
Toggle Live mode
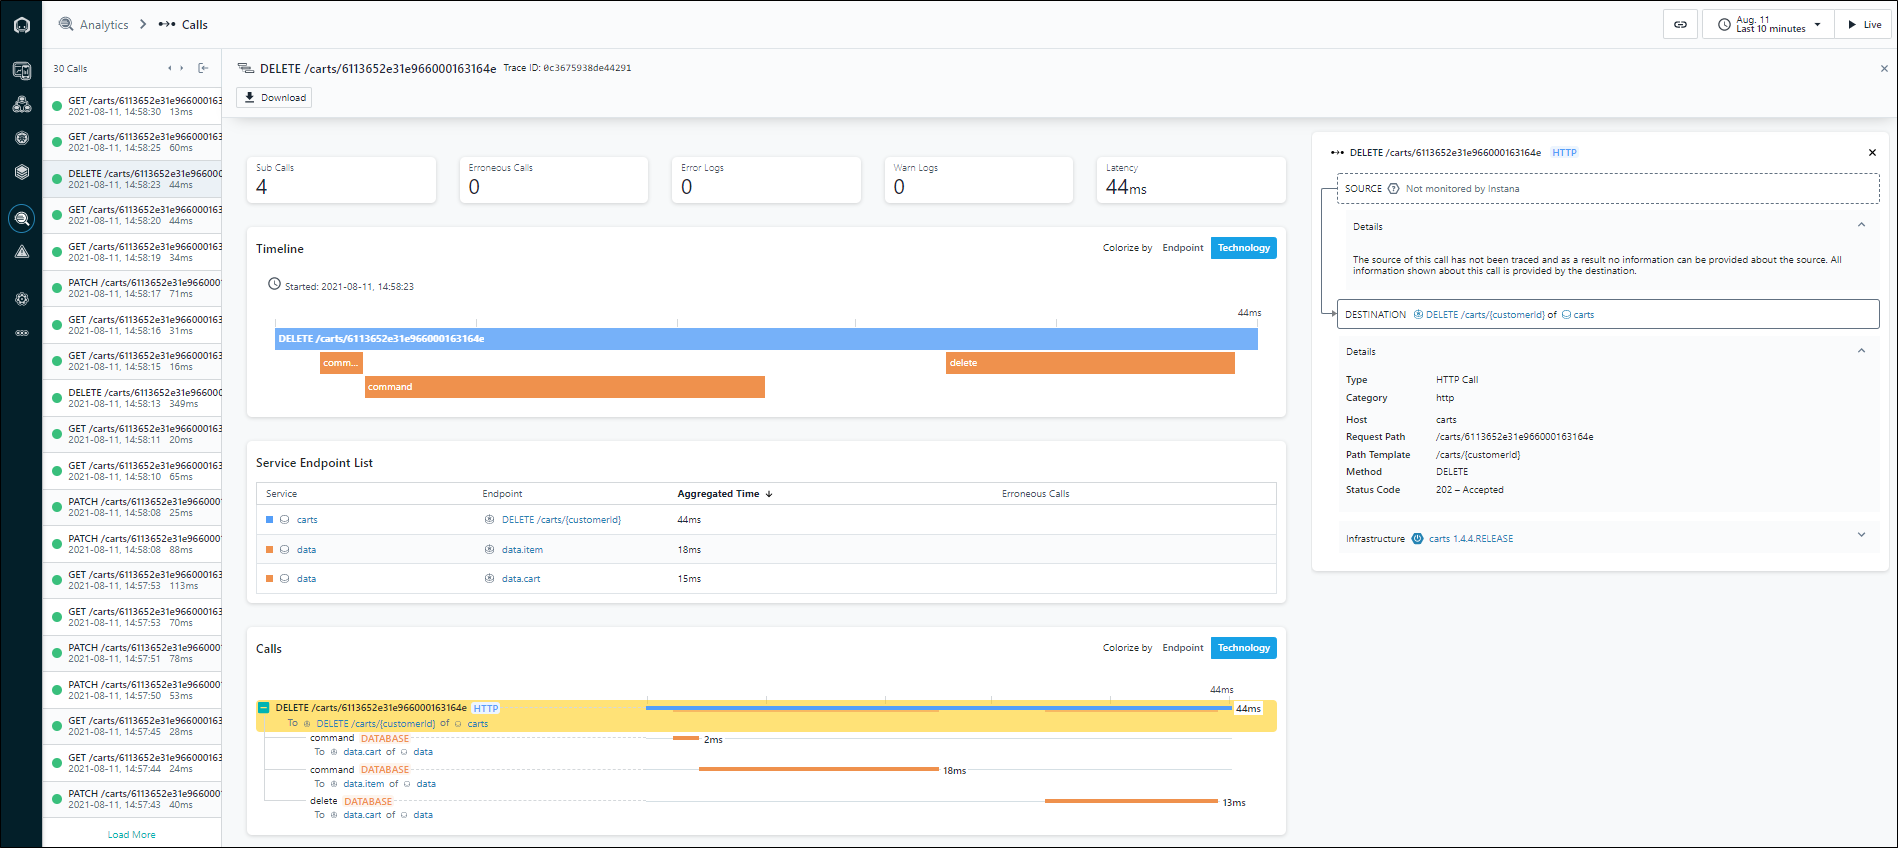pos(1863,25)
